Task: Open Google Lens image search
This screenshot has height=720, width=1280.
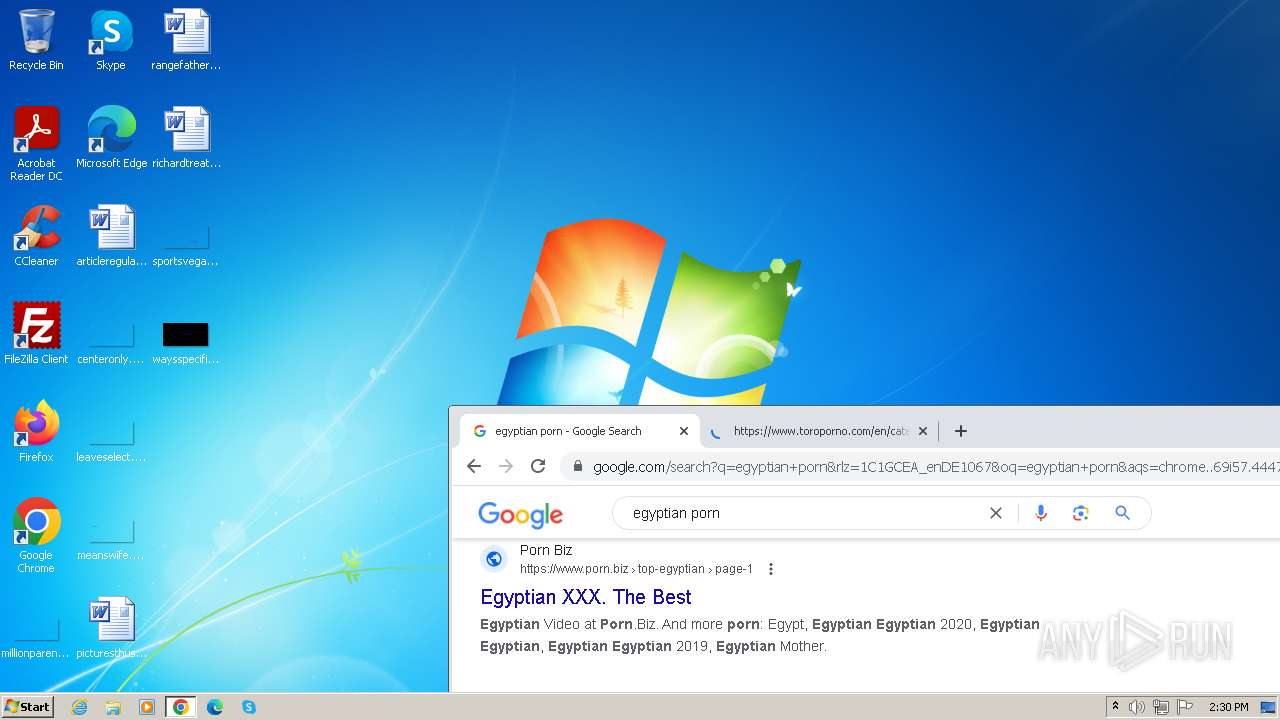Action: tap(1080, 513)
